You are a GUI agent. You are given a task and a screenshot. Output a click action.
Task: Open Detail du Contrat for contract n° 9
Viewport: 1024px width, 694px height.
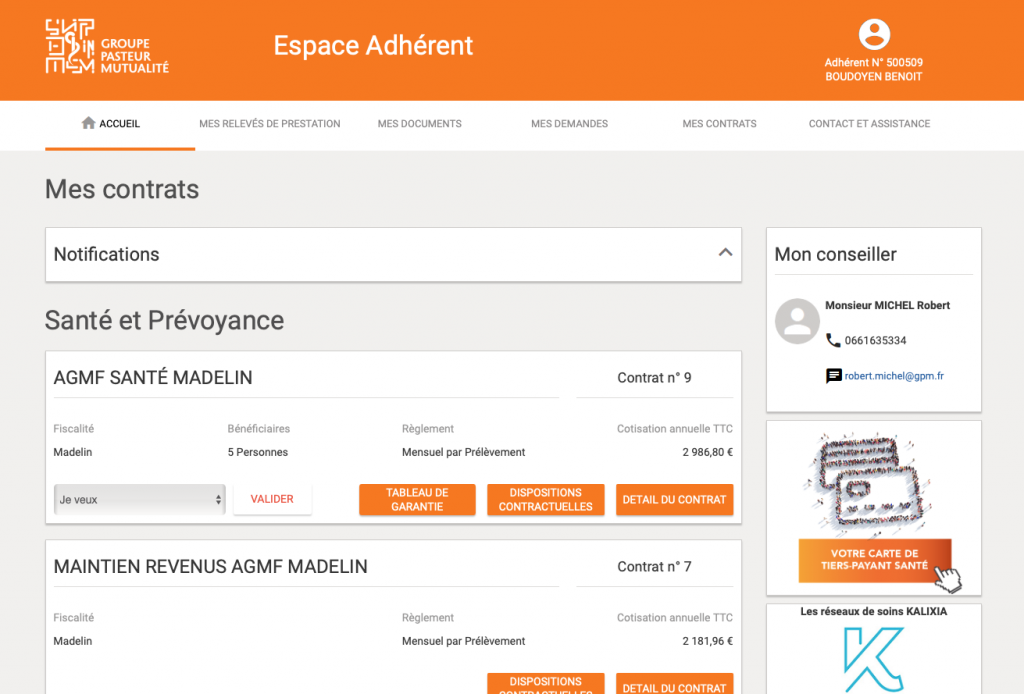[674, 500]
